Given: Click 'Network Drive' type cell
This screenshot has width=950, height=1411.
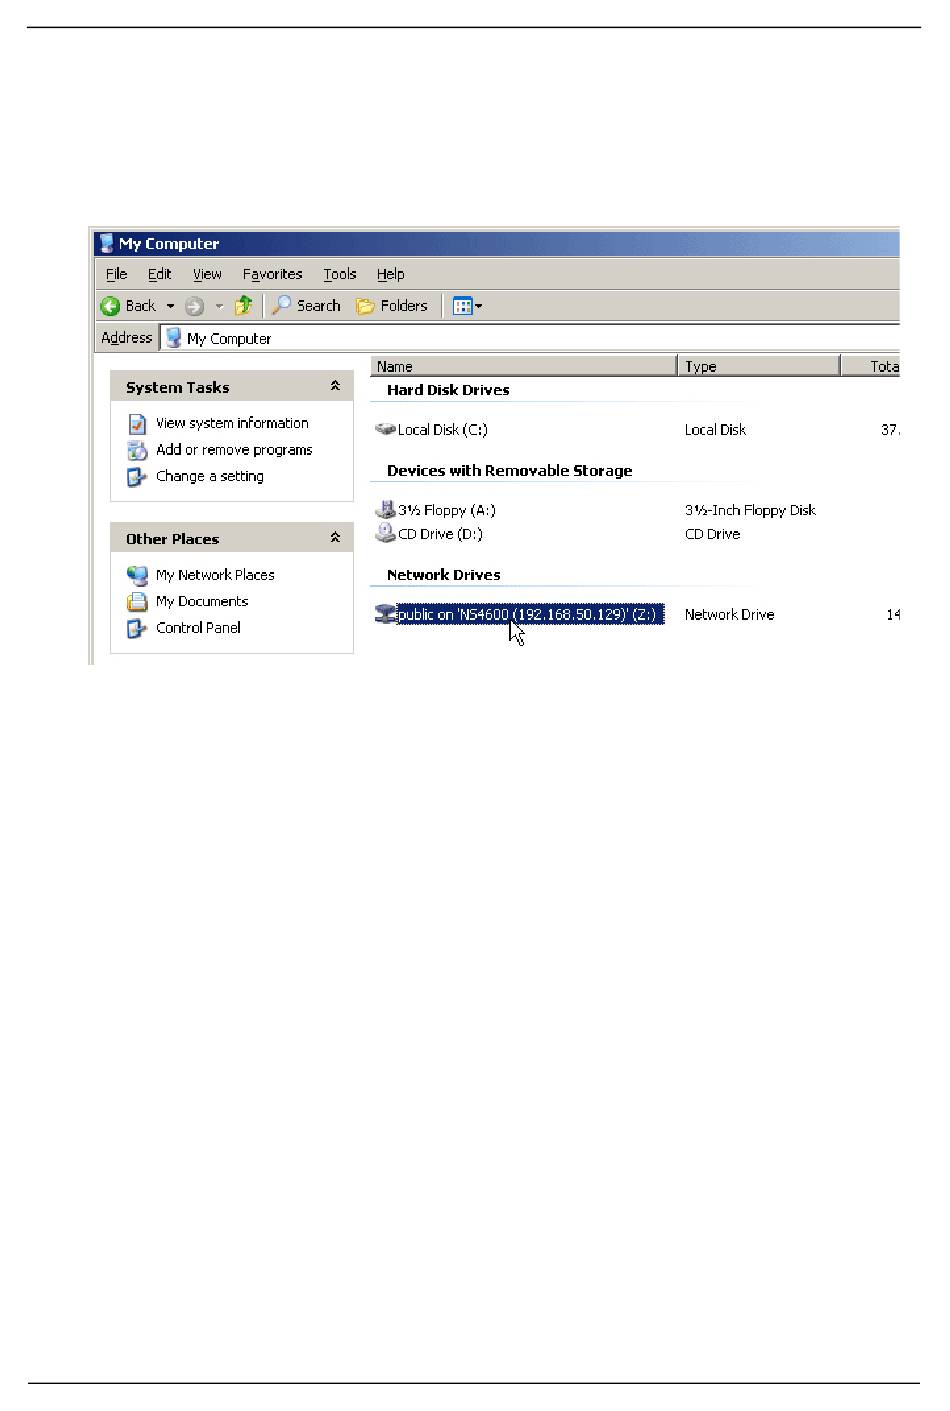Looking at the screenshot, I should click(729, 615).
